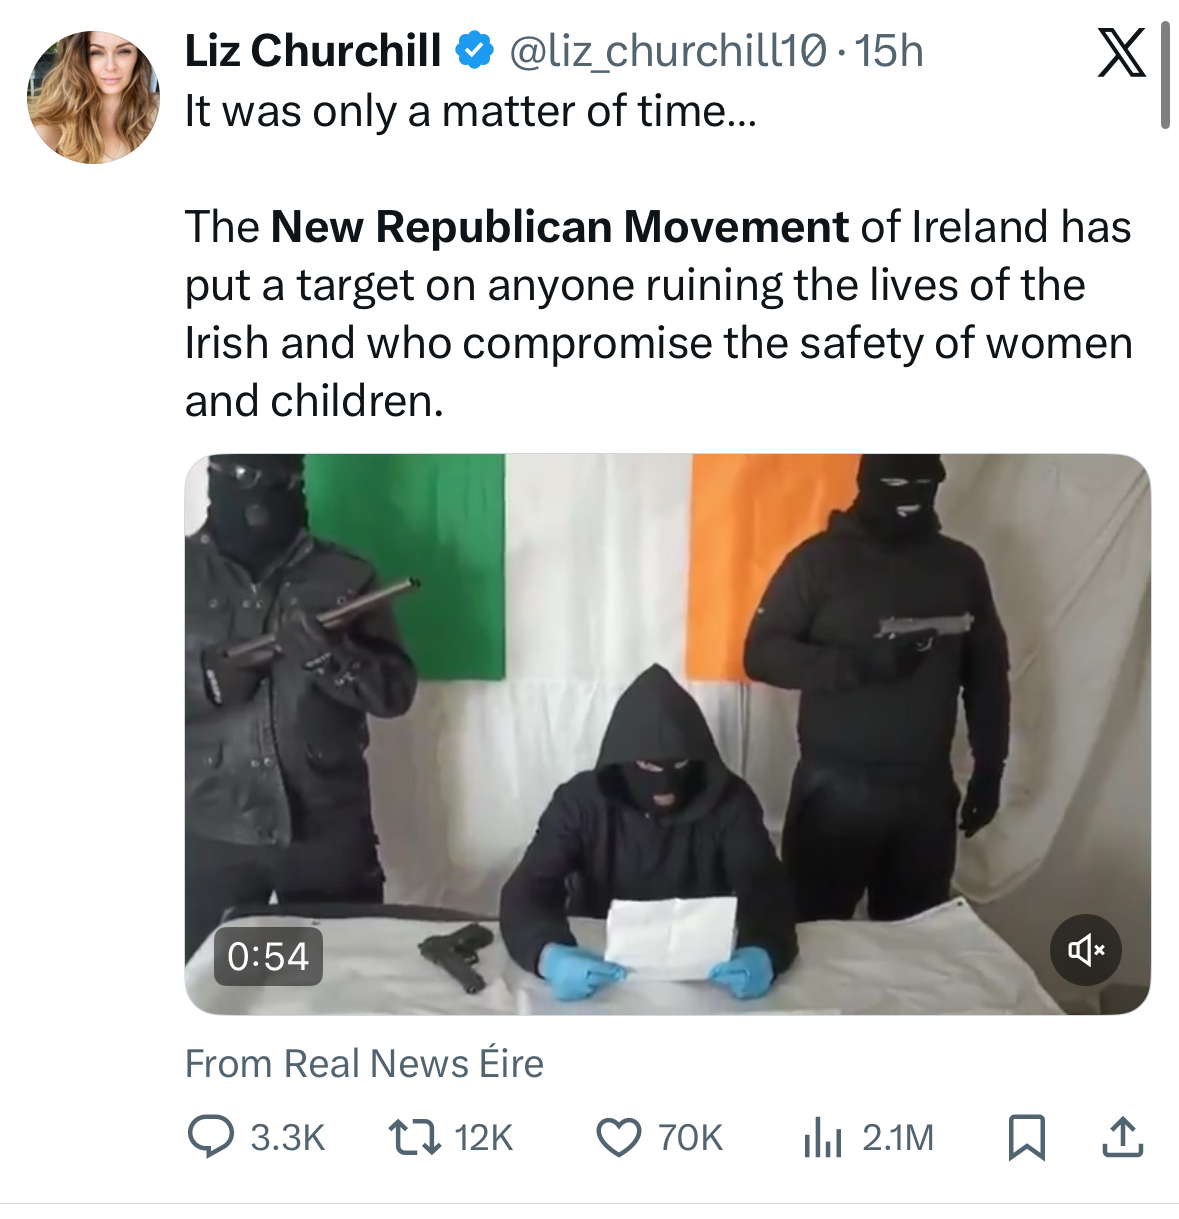Click the 12K reposts count
1179x1219 pixels.
click(483, 1138)
